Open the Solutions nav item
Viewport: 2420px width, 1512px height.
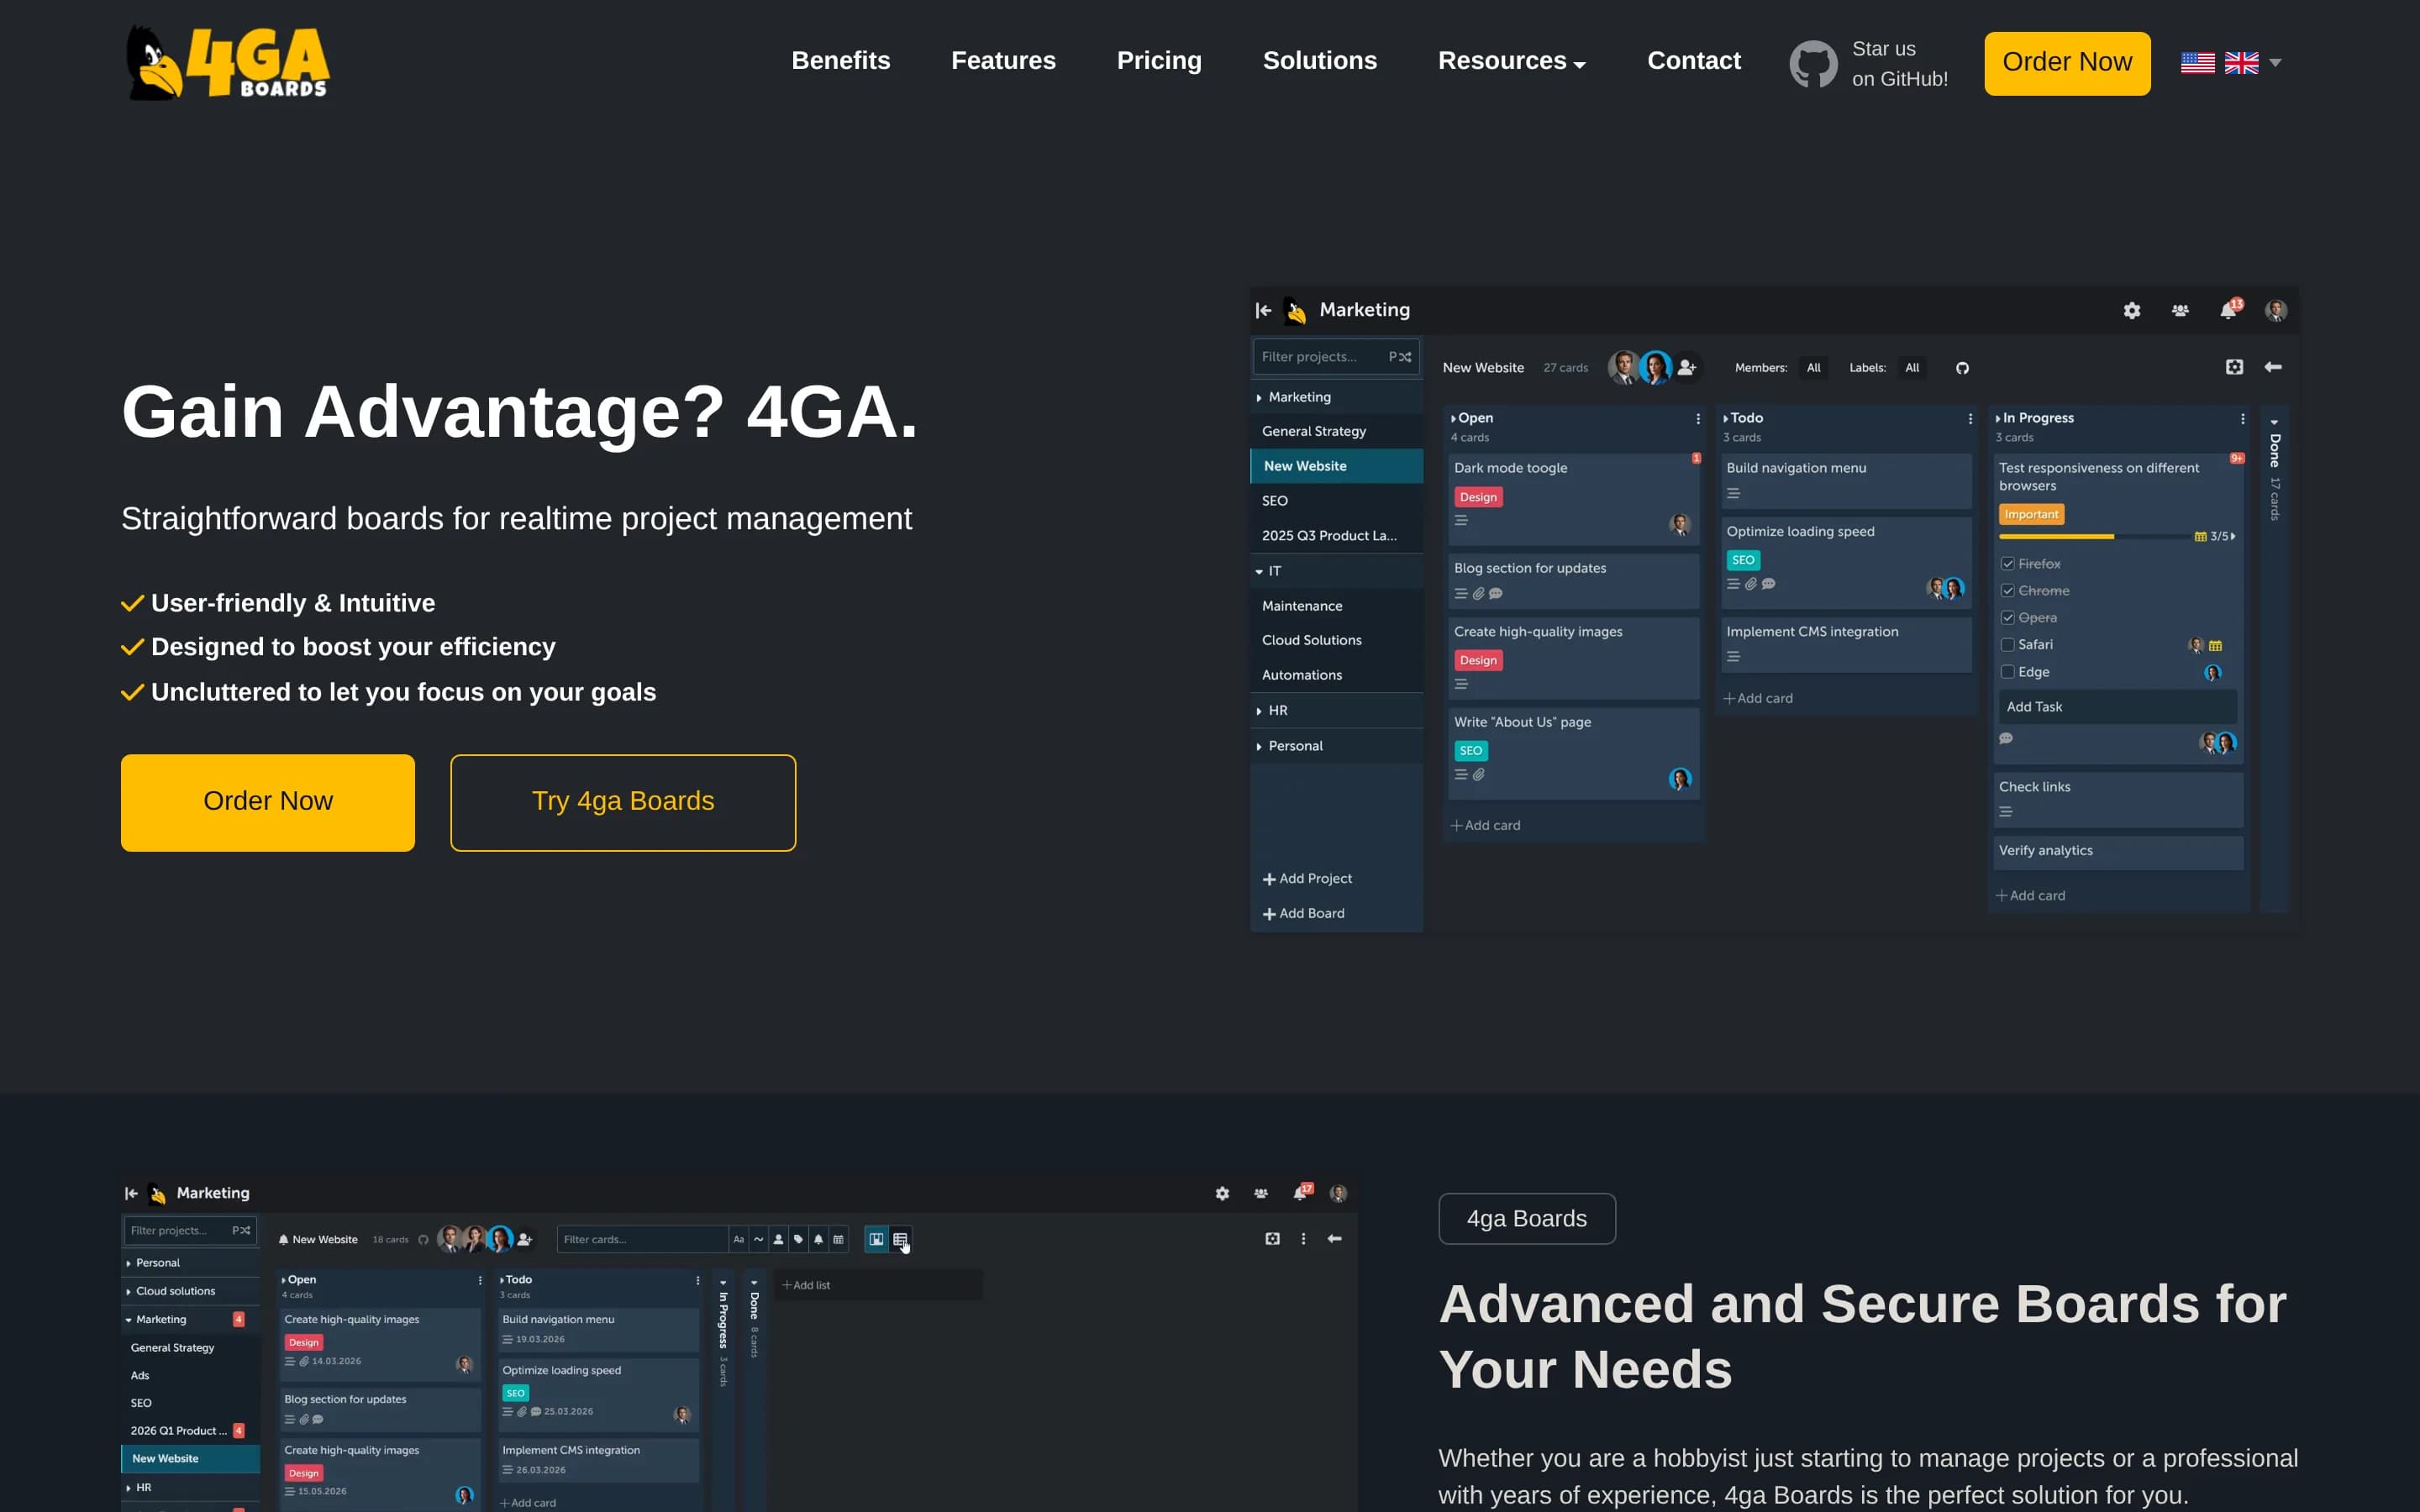(x=1319, y=61)
